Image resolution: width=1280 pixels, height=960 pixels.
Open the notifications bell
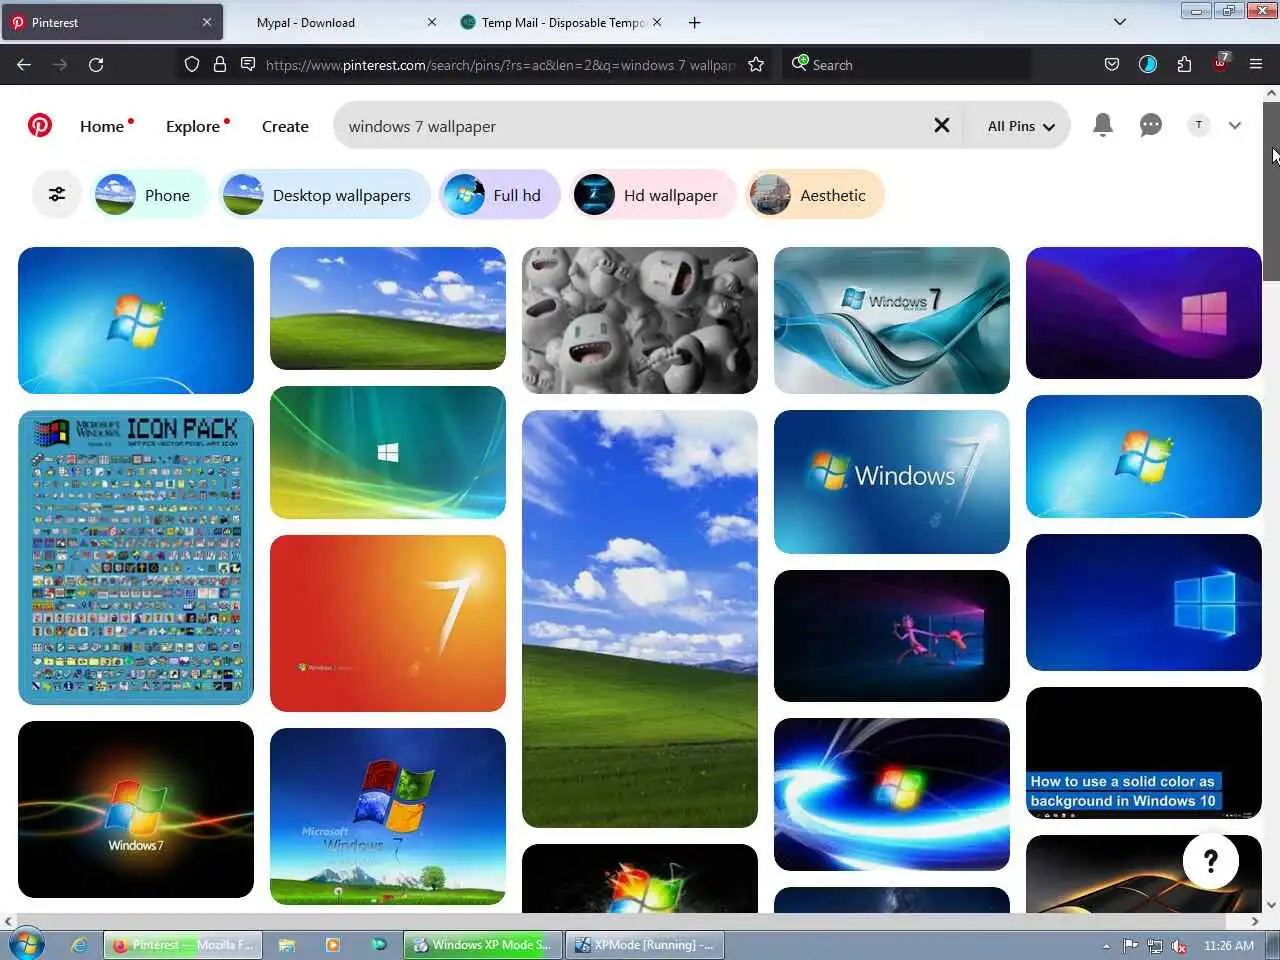pos(1103,125)
